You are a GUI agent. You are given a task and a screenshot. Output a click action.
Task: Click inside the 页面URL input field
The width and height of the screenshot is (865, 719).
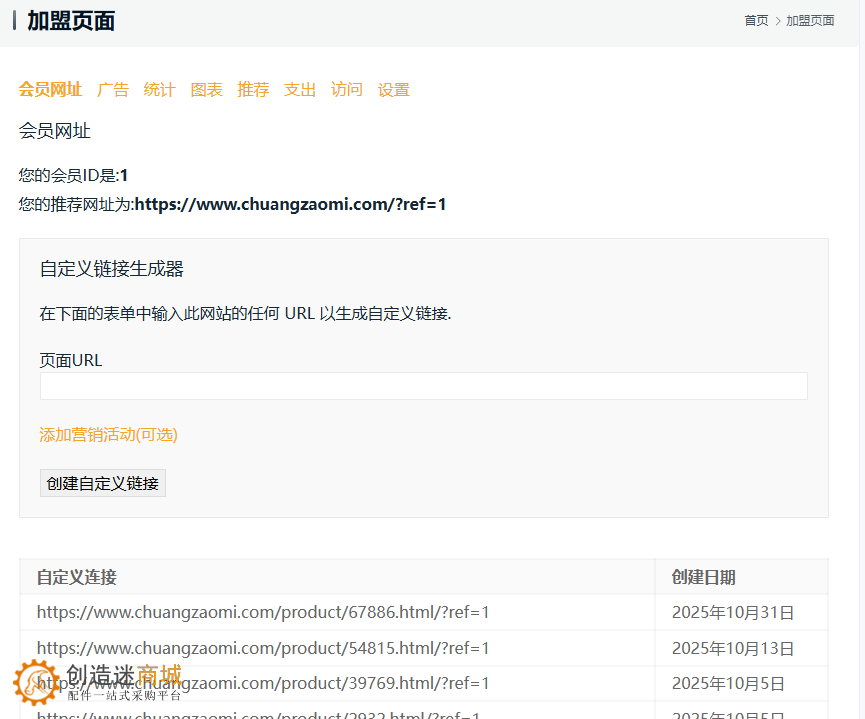(x=422, y=385)
